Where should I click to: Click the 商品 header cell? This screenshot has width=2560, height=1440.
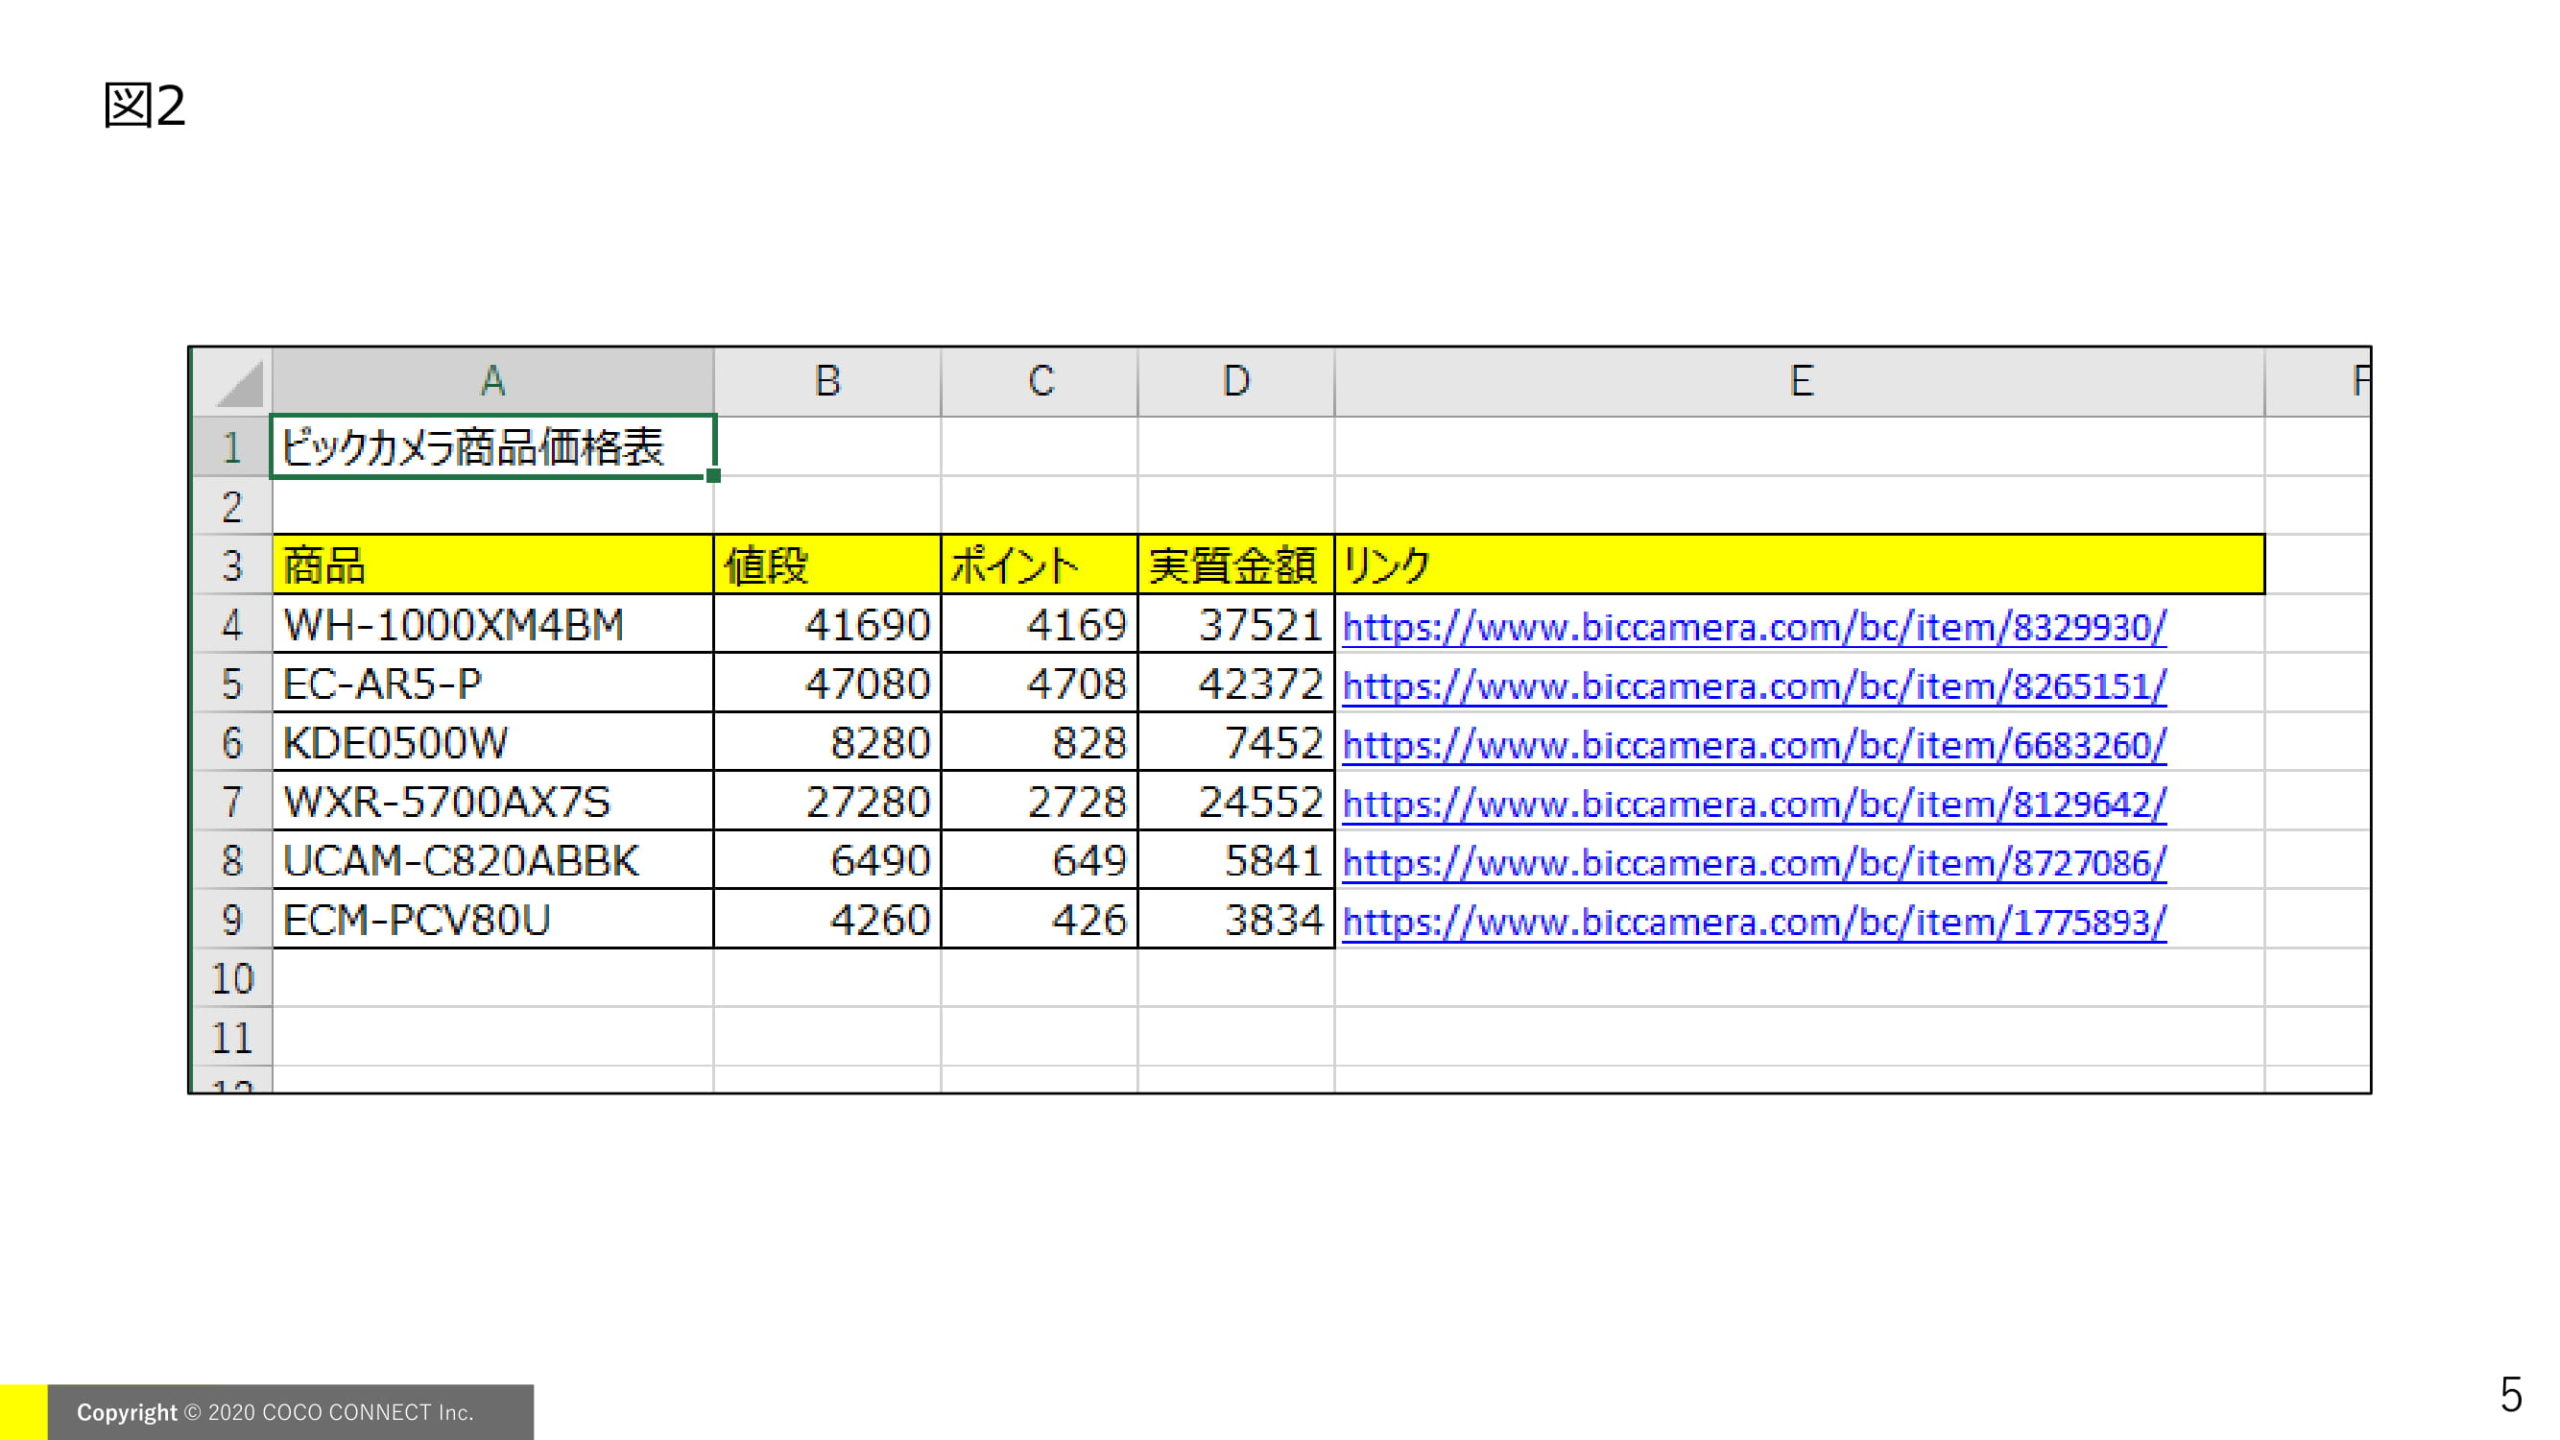(x=493, y=565)
